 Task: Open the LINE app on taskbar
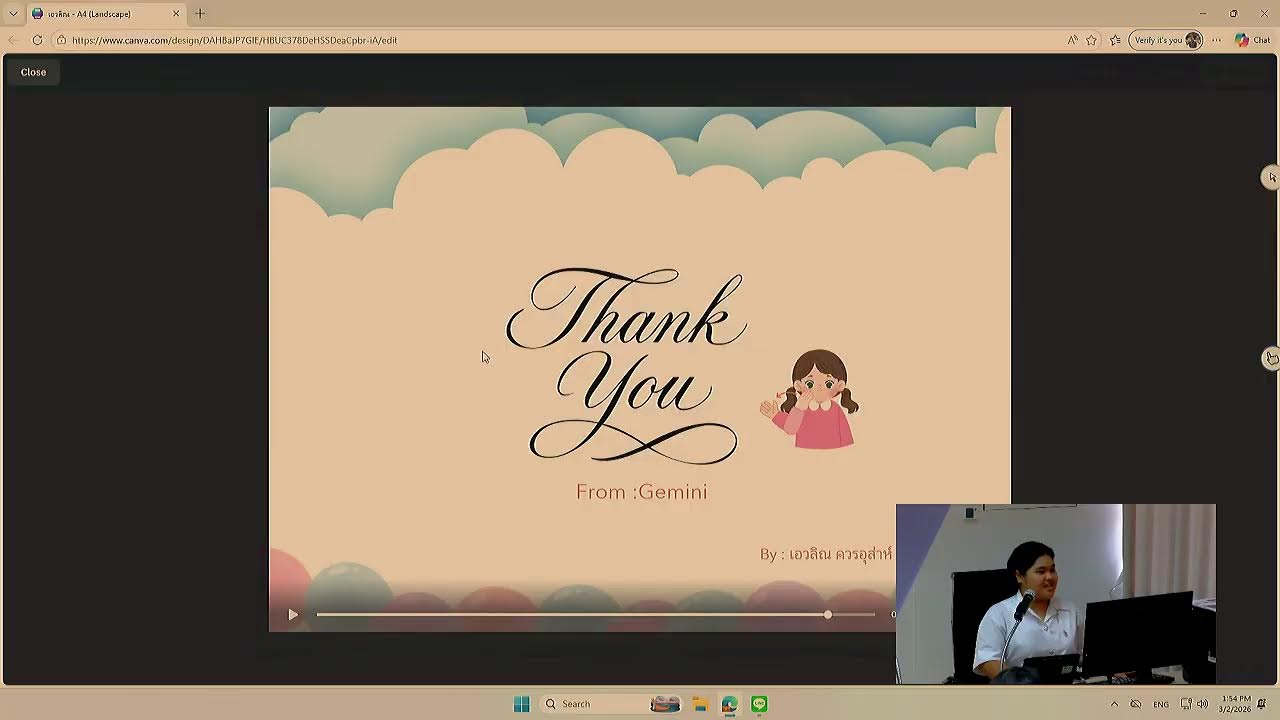760,704
